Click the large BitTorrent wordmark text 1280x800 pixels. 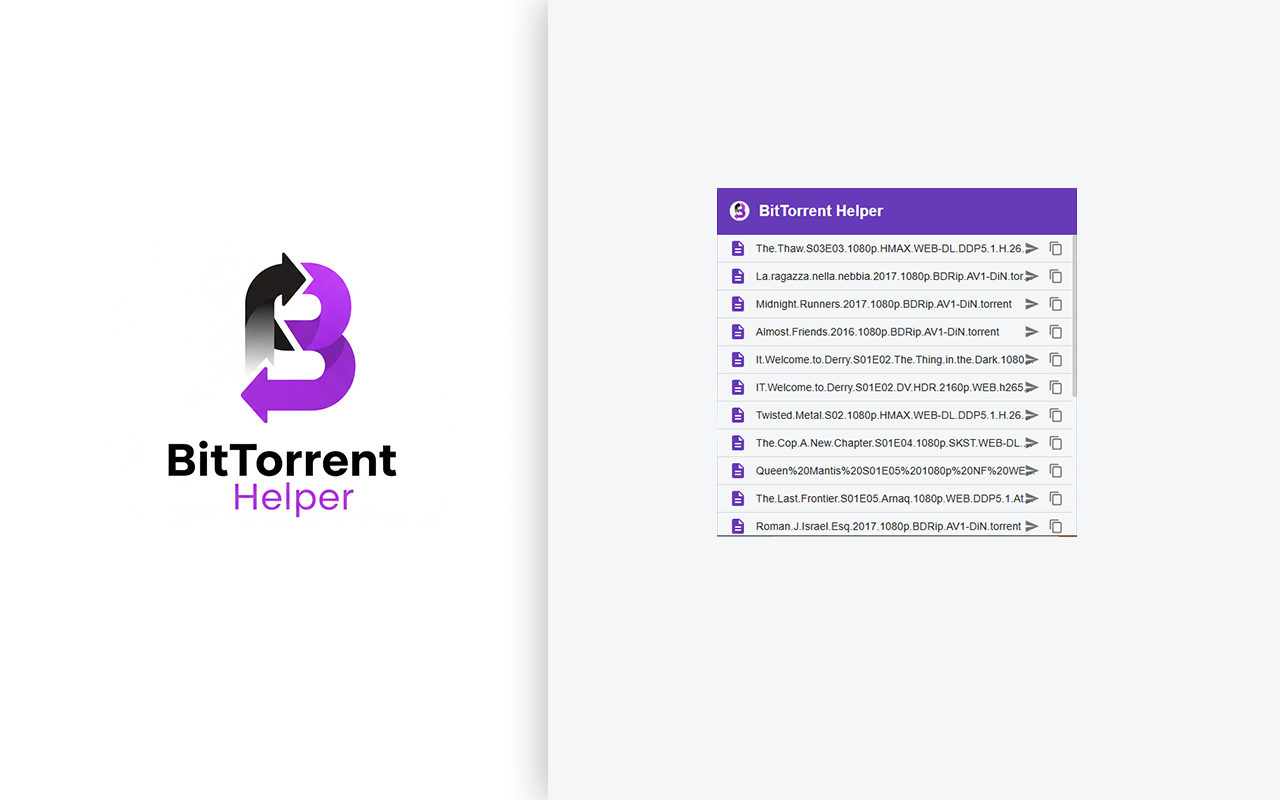pos(282,460)
